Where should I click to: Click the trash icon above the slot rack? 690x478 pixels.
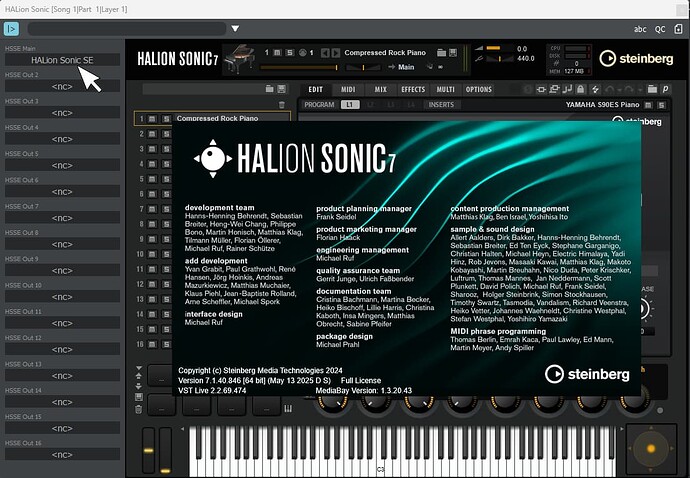(x=282, y=105)
